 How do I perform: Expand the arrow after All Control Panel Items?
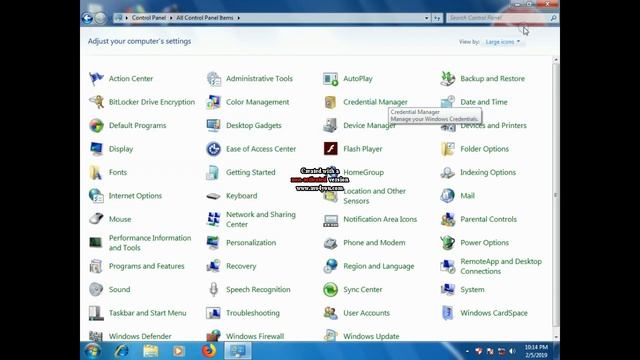point(239,18)
